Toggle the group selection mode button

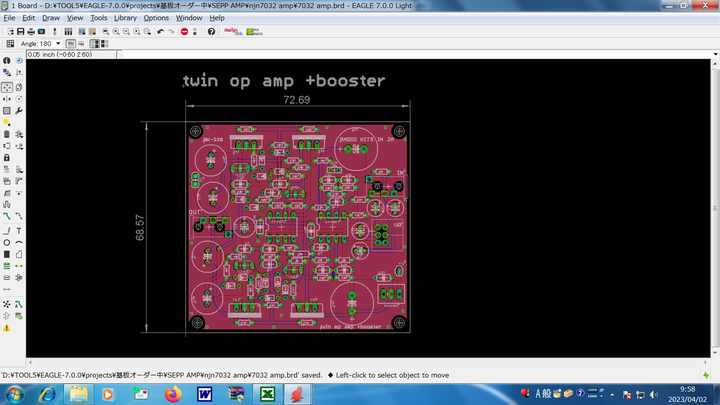tap(94, 44)
